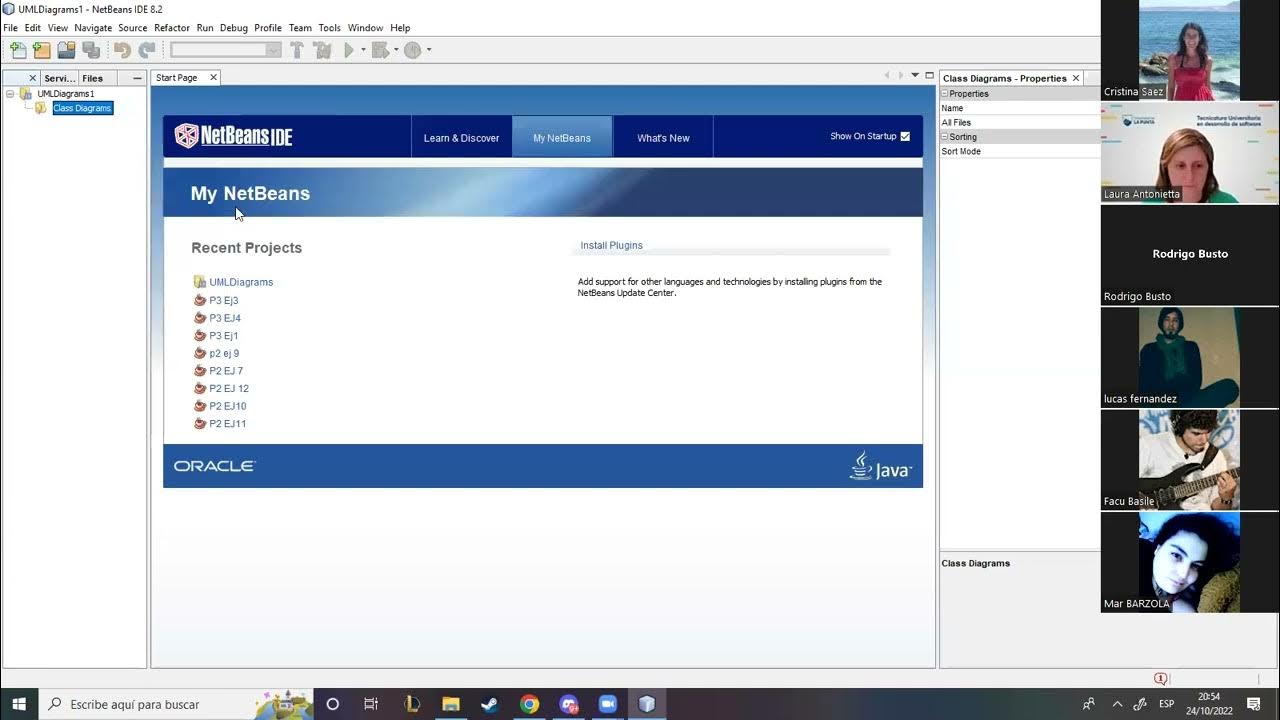Open recent project P2 EJ10
1280x720 pixels.
pyautogui.click(x=228, y=406)
